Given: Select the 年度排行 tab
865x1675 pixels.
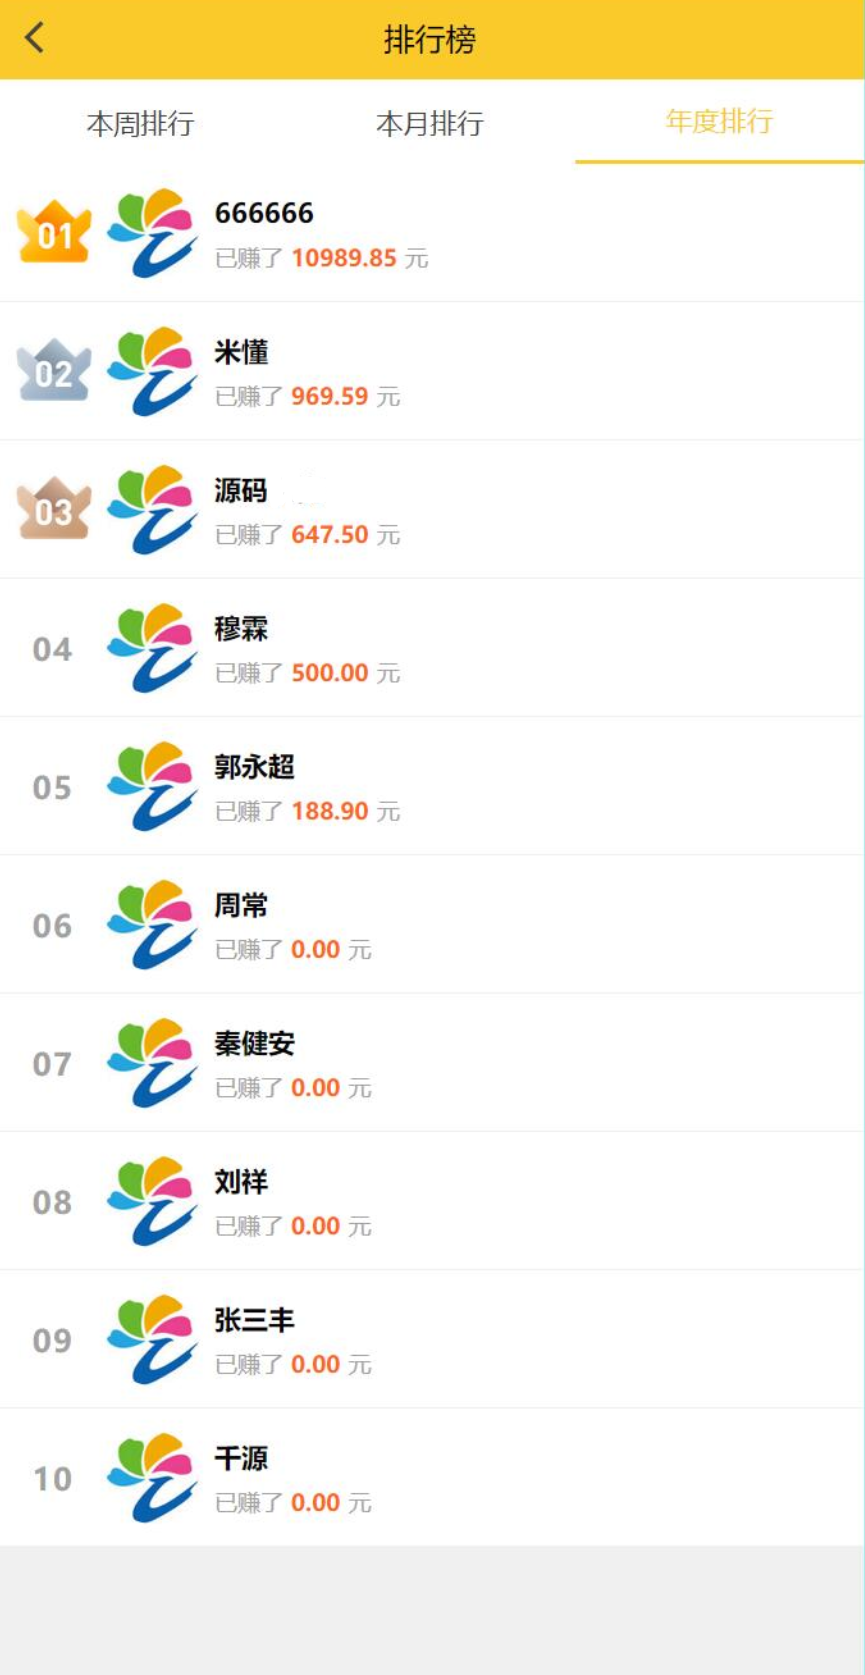Looking at the screenshot, I should click(x=719, y=122).
